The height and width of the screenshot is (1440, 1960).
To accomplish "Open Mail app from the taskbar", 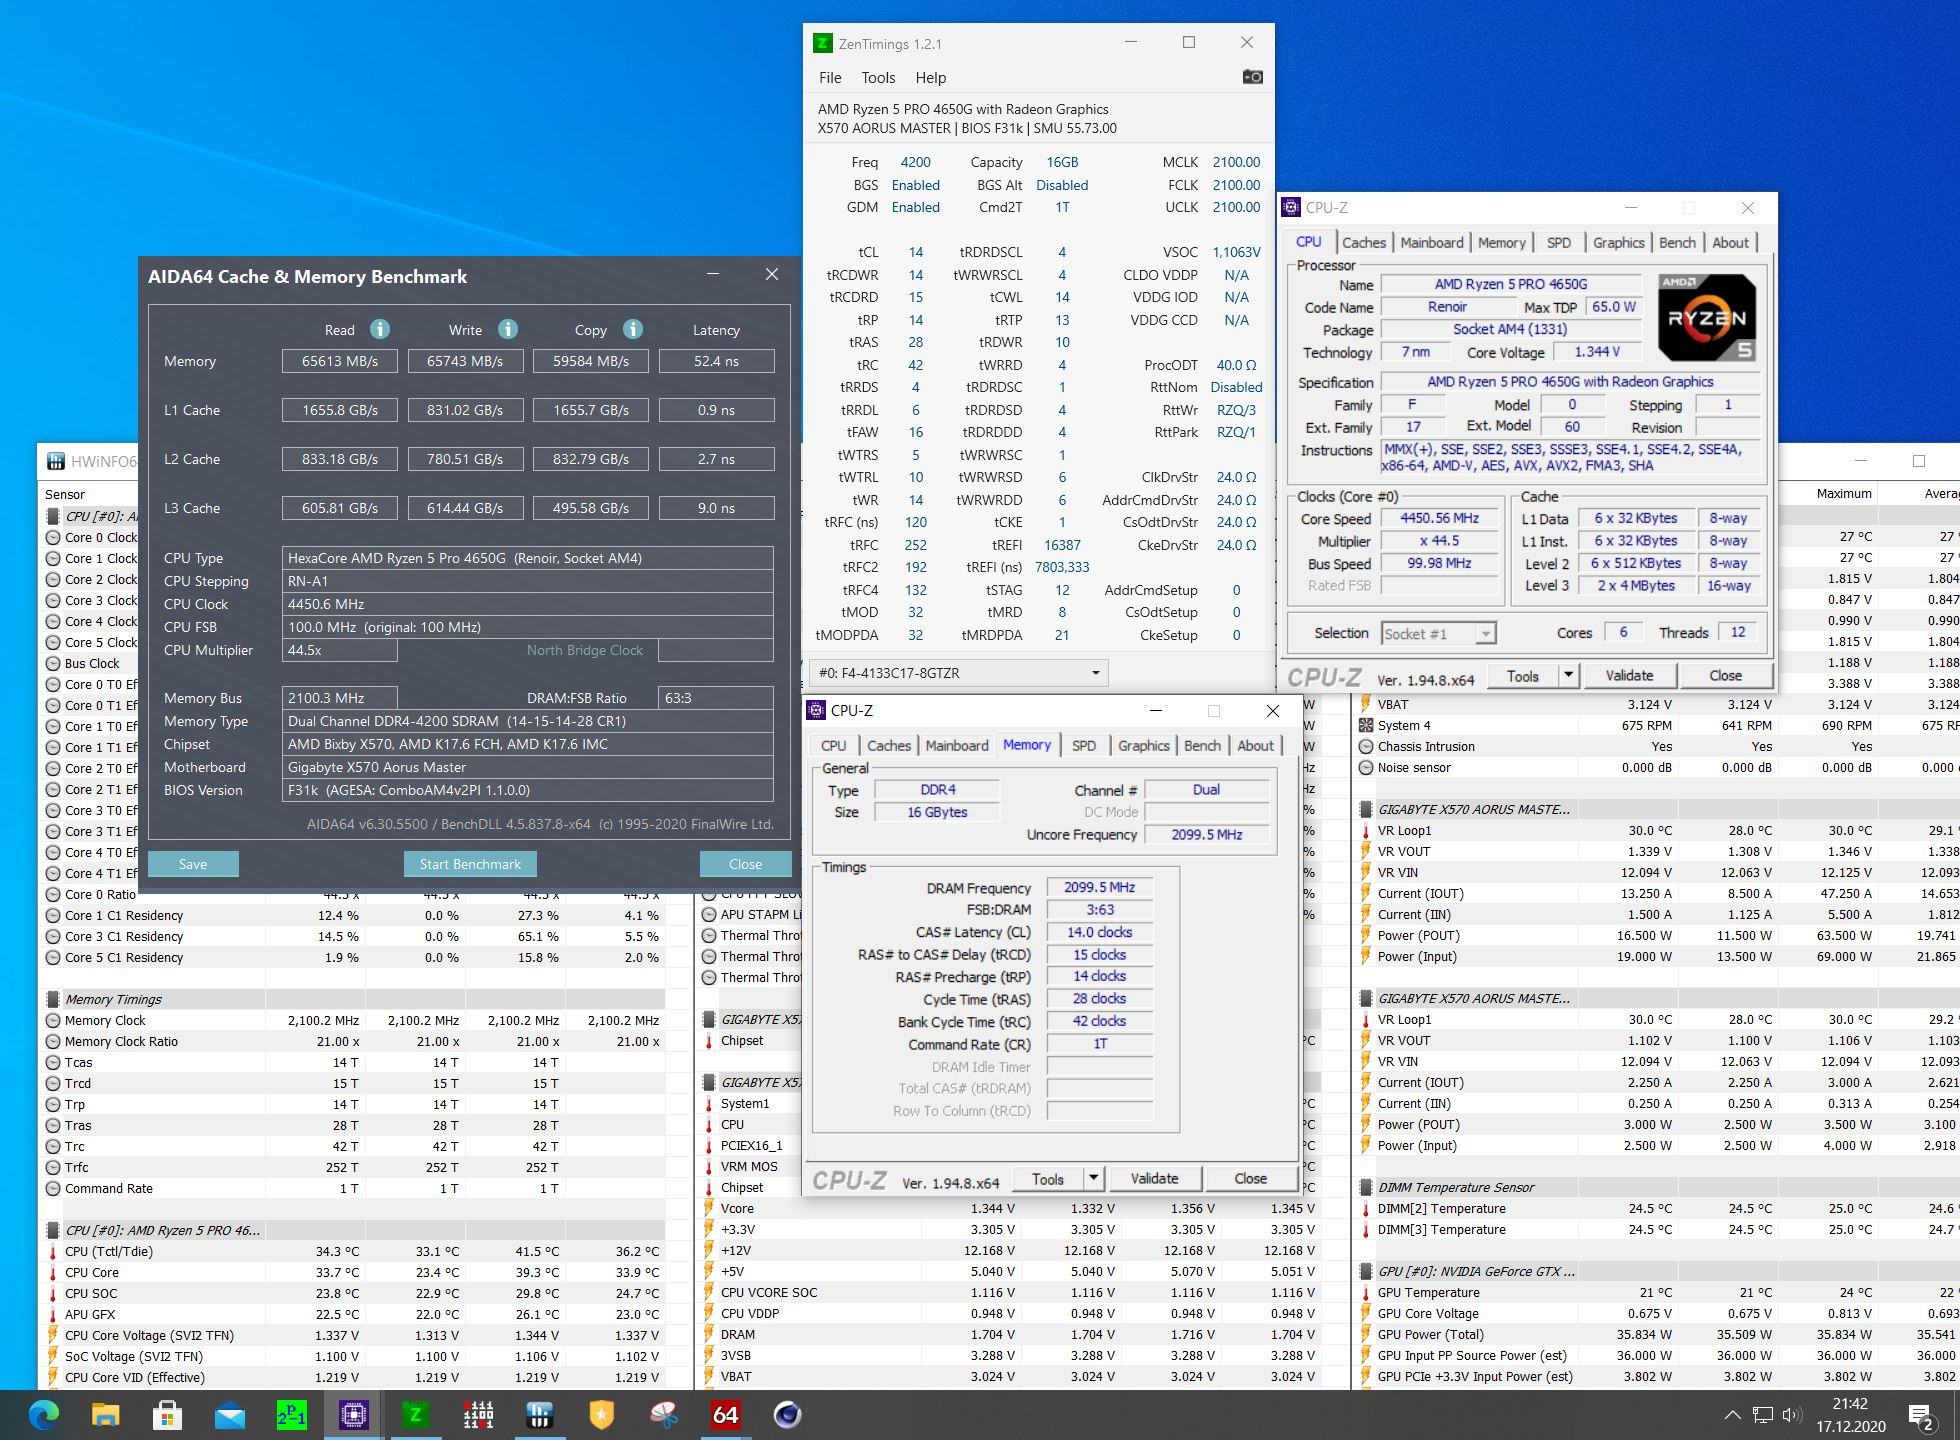I will 229,1414.
